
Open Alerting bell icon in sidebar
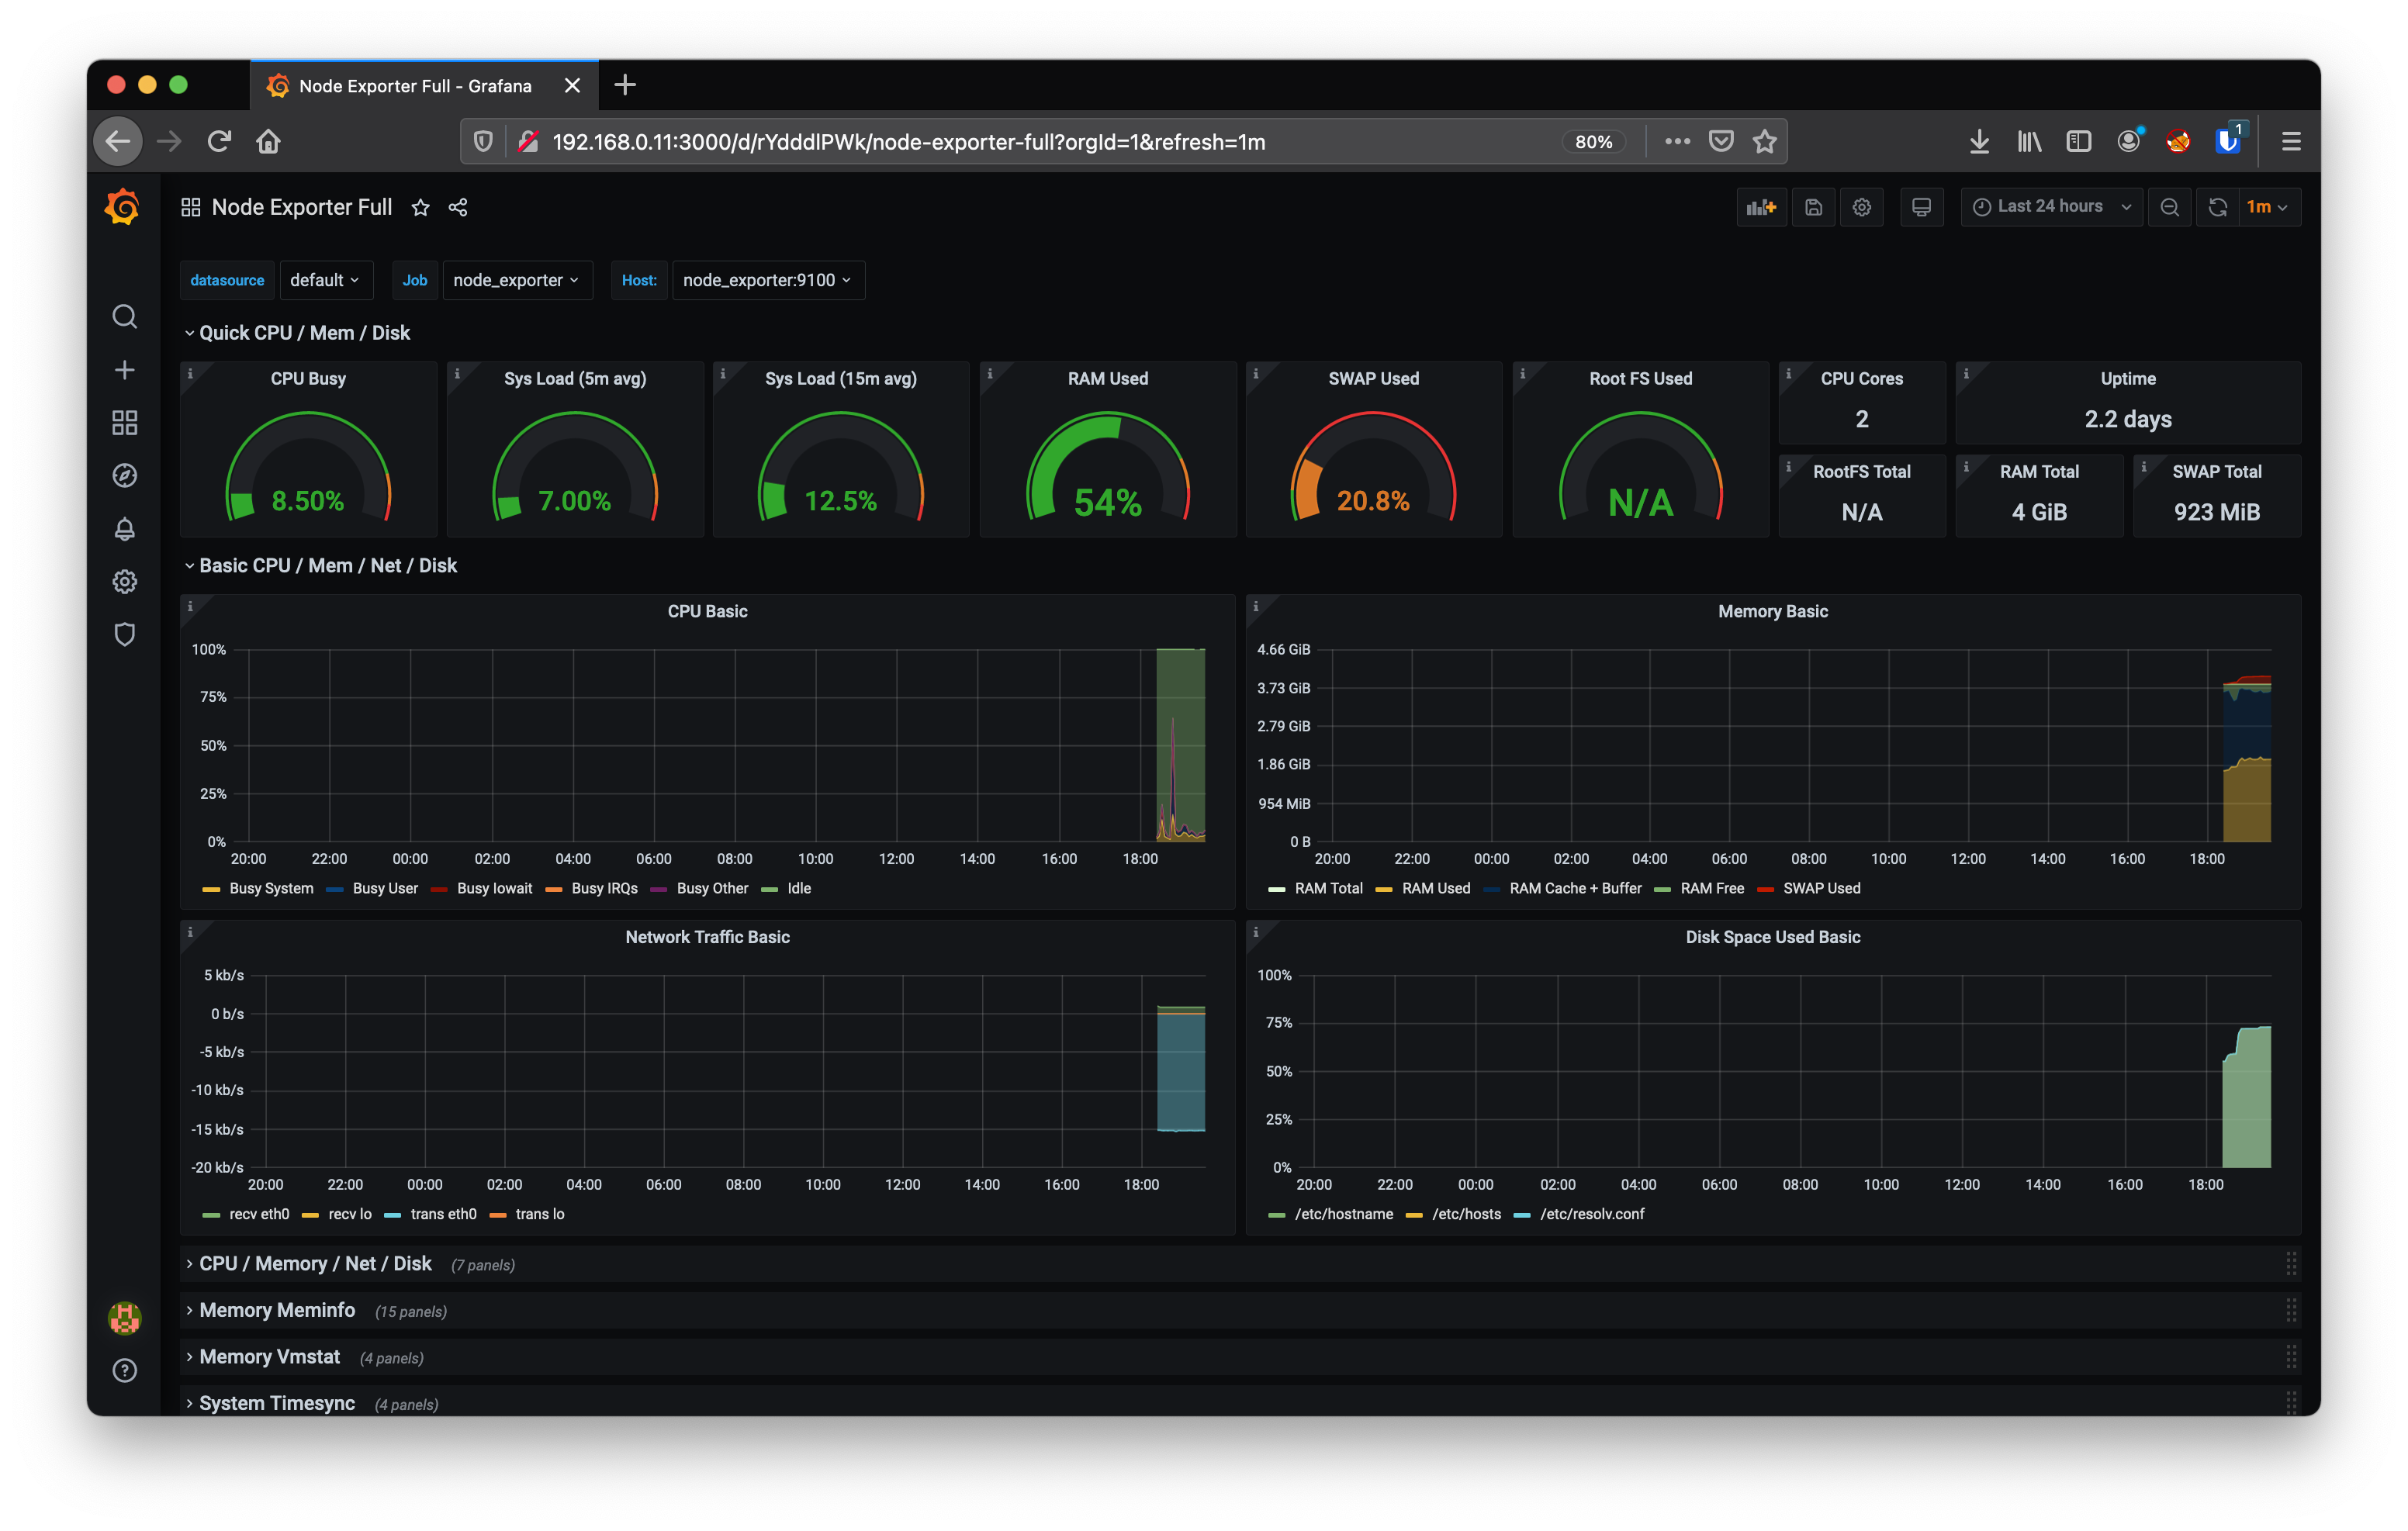124,529
